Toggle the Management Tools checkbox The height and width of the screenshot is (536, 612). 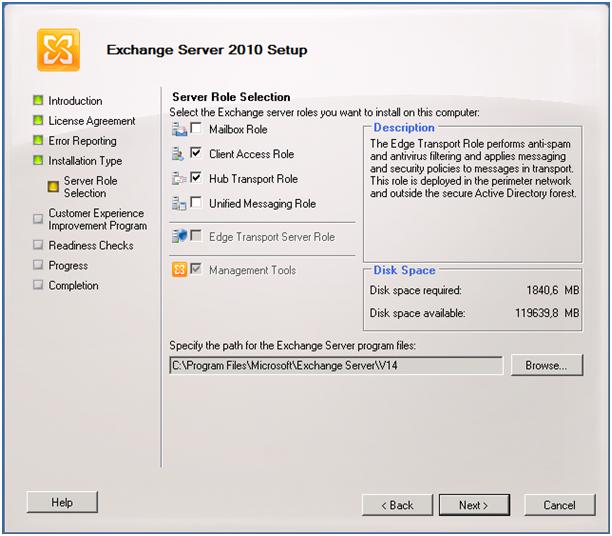pyautogui.click(x=196, y=269)
